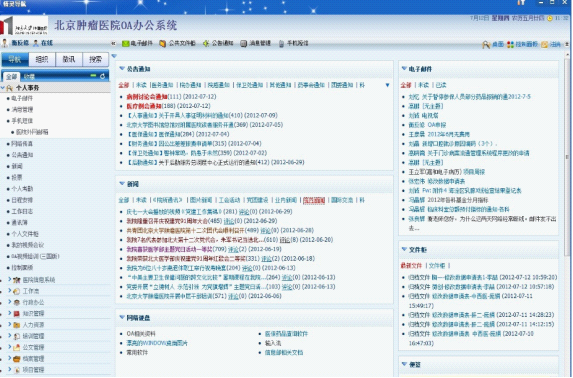Click the clock icon next to the time
The height and width of the screenshot is (378, 573).
pos(550,18)
